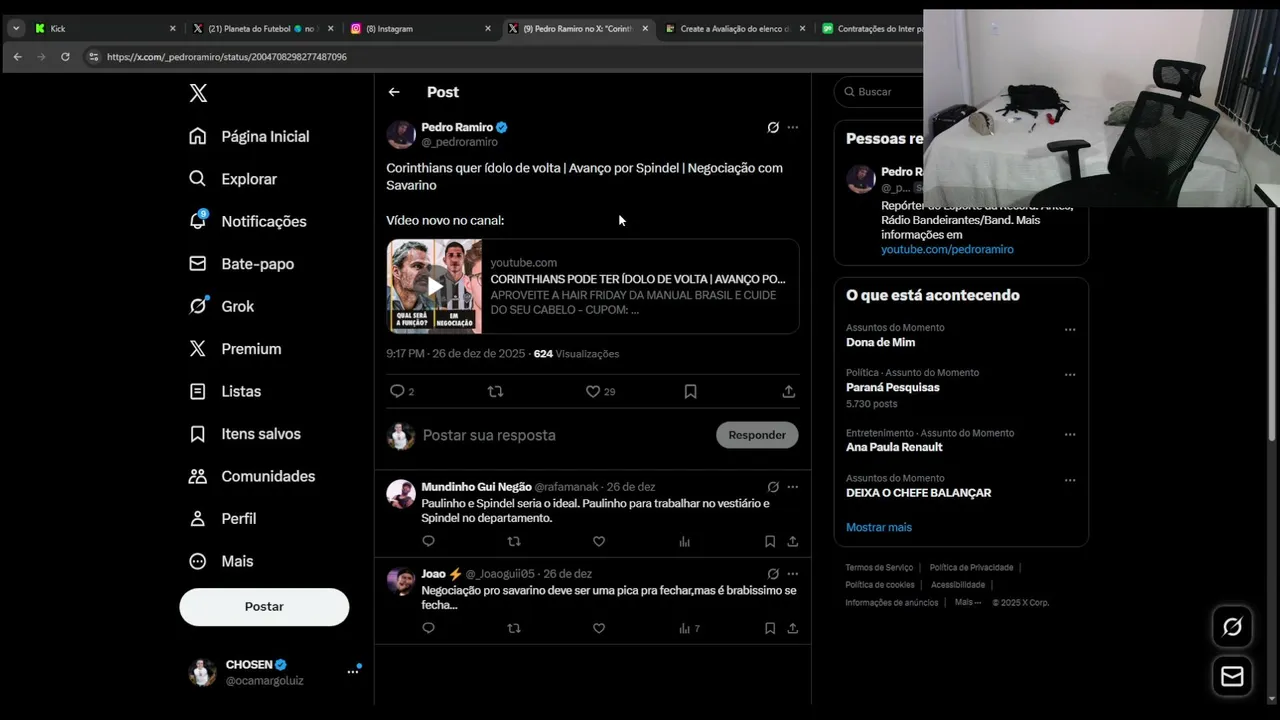Open more options for Paraná Pesquisas trend
Viewport: 1280px width, 720px height.
1070,375
